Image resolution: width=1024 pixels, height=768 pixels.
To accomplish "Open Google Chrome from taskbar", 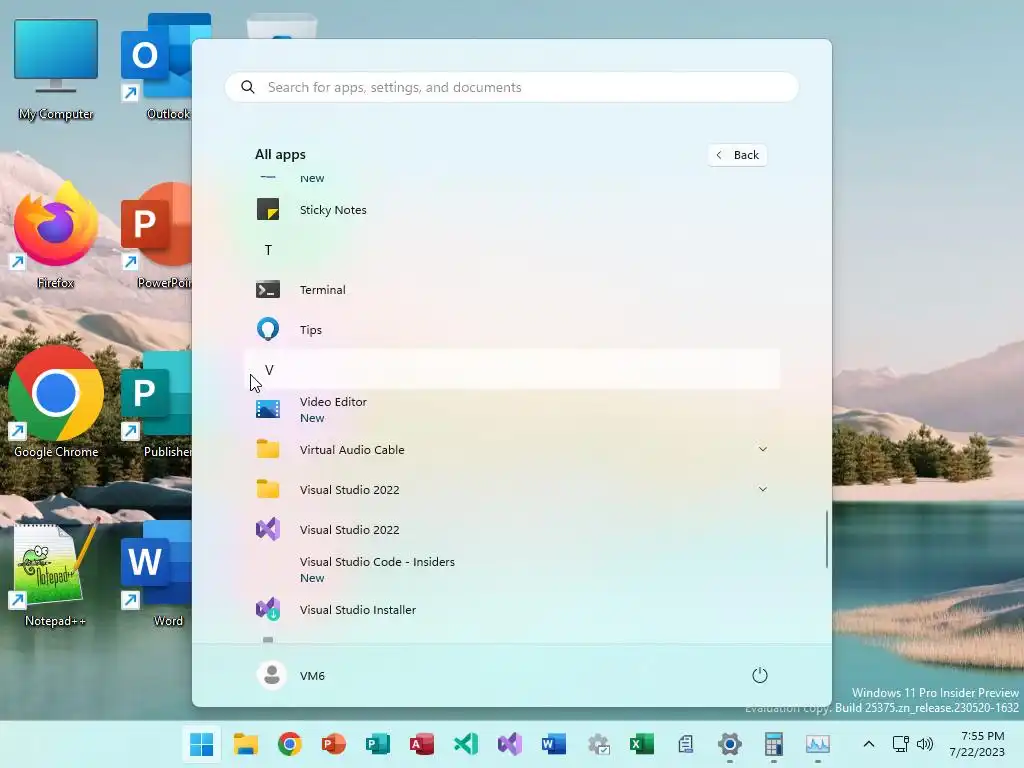I will click(x=290, y=744).
